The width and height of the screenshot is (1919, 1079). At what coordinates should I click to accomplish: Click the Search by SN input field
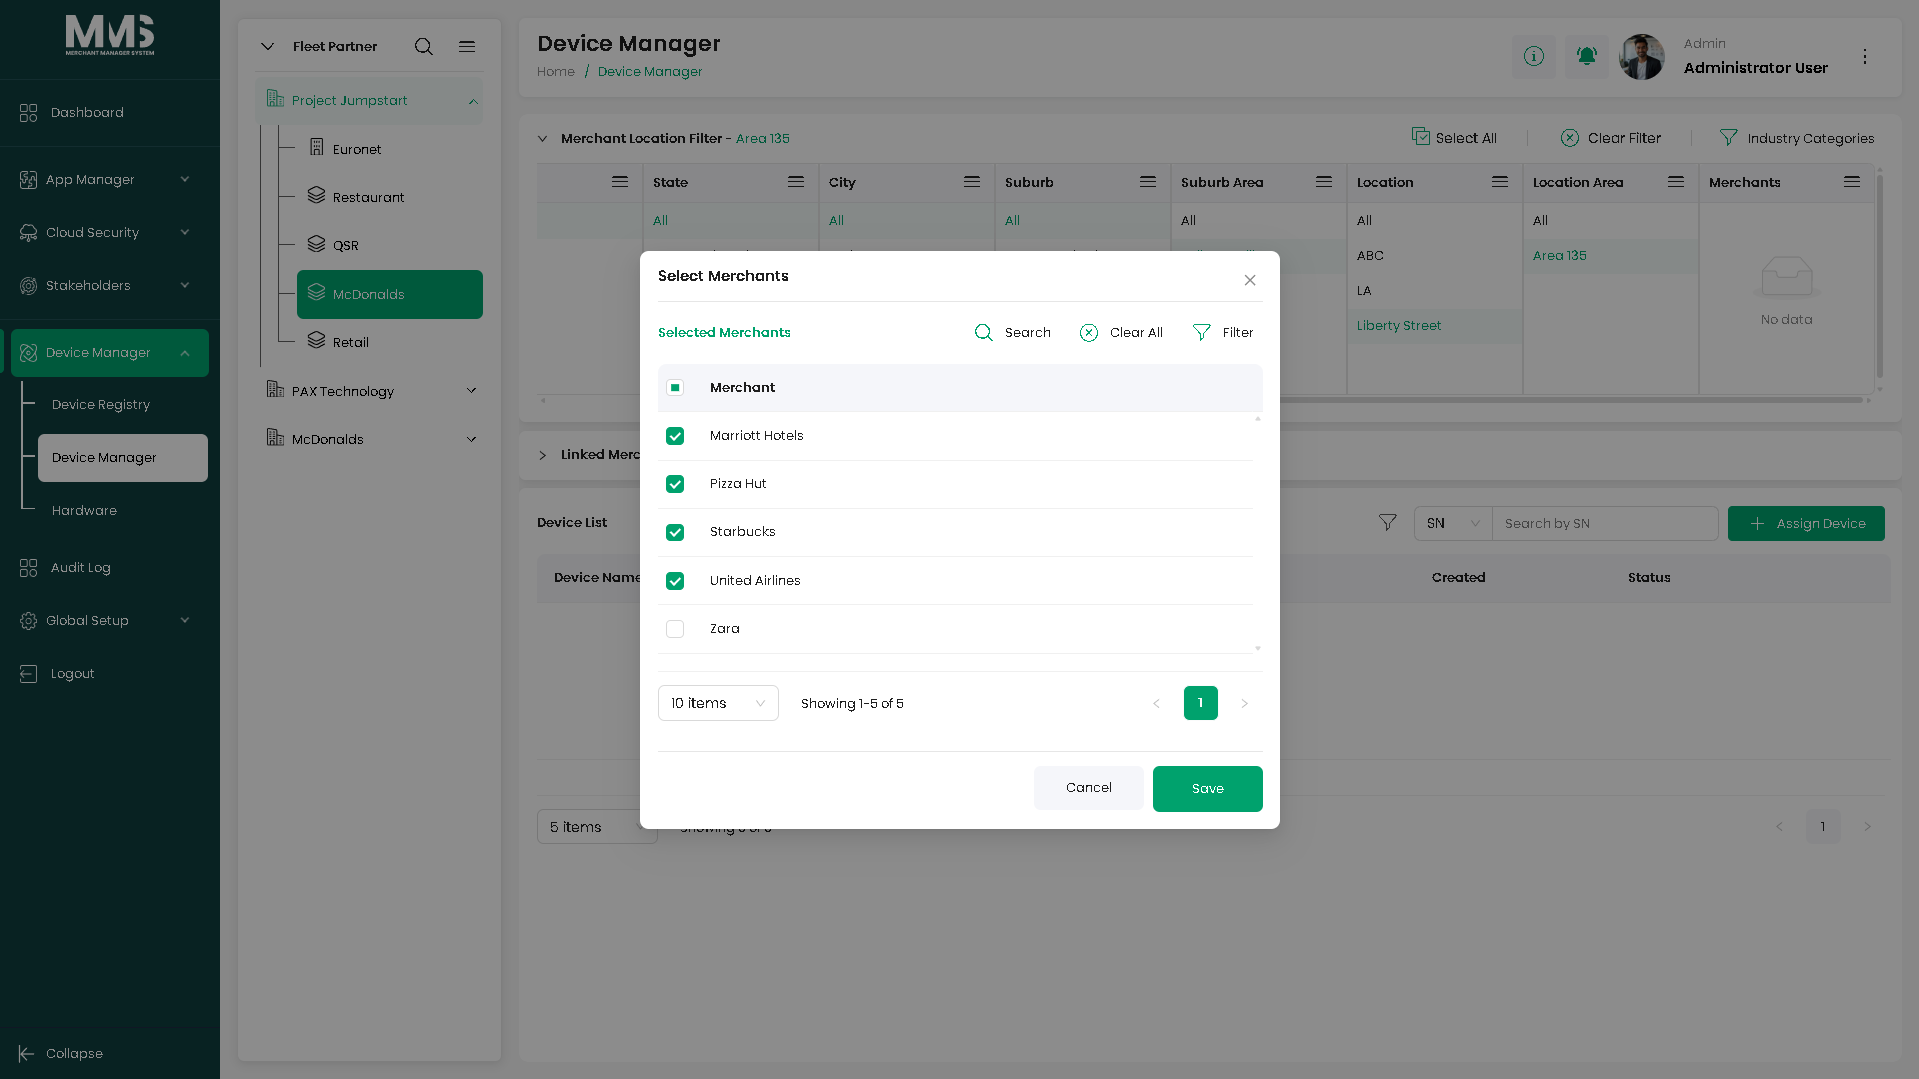pos(1605,524)
